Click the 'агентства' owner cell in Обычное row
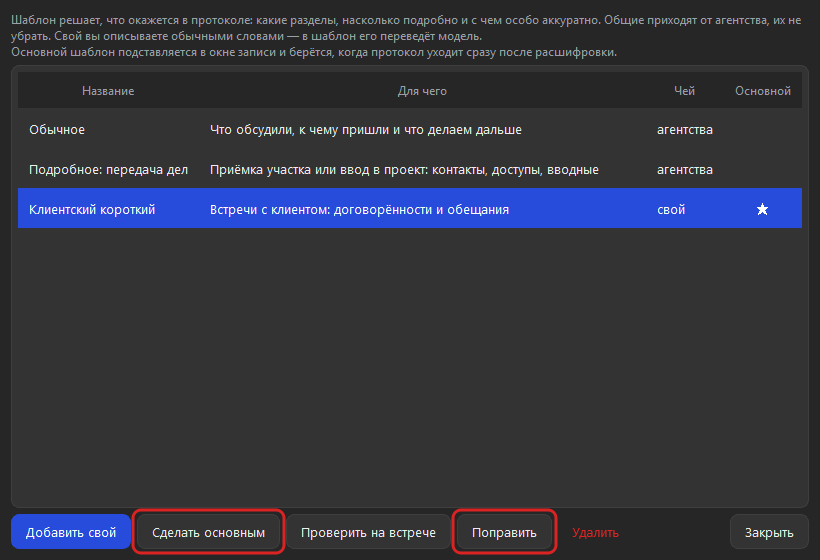The width and height of the screenshot is (820, 560). click(x=685, y=129)
